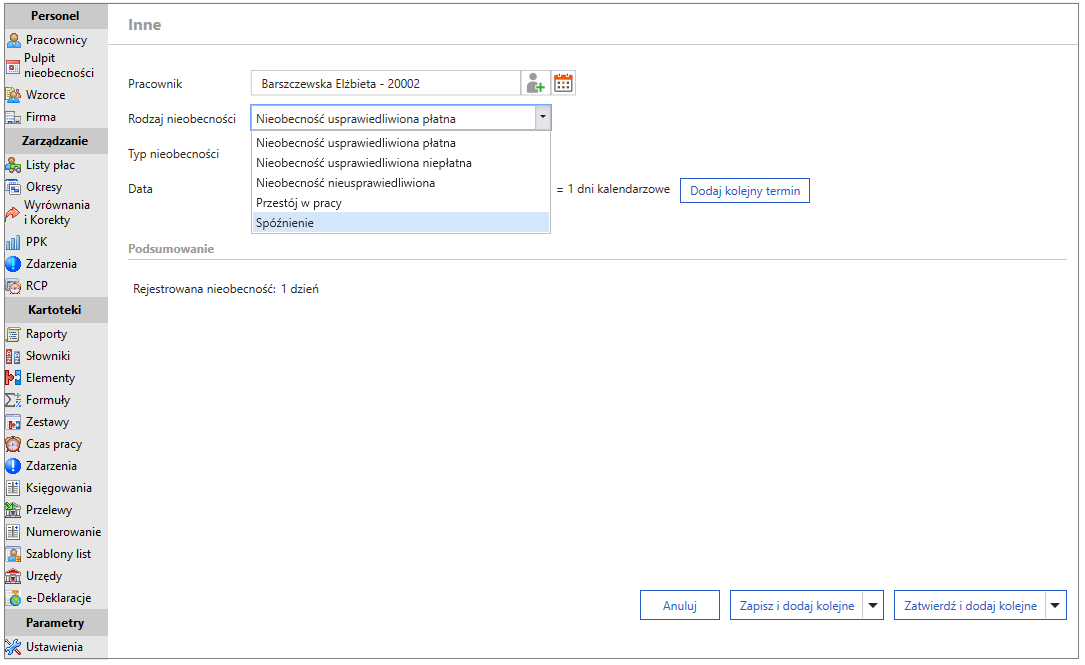Screen dimensions: 1085x665
Task: Expand the Zatwierdź i dodaj kolejne arrow
Action: pos(1055,605)
